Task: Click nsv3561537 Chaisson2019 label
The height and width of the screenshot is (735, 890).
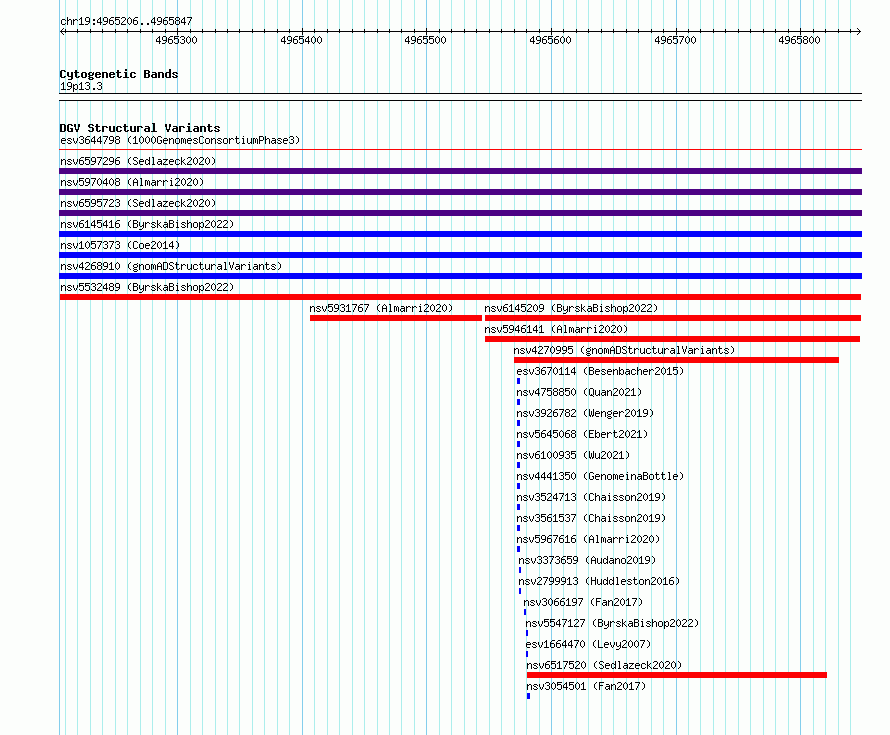Action: [591, 518]
